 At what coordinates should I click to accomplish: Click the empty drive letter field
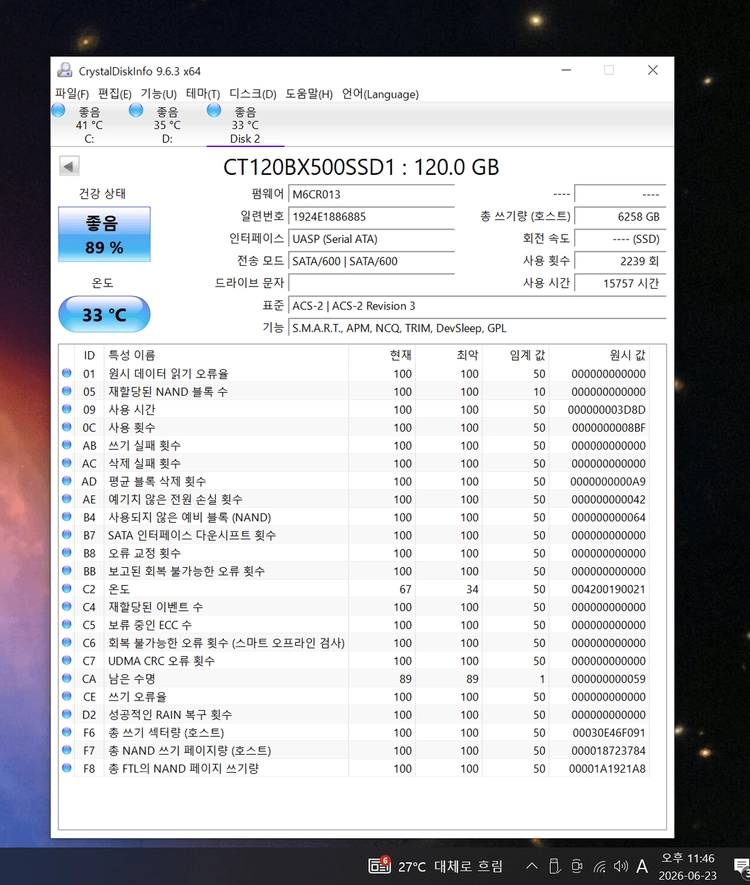coord(371,283)
